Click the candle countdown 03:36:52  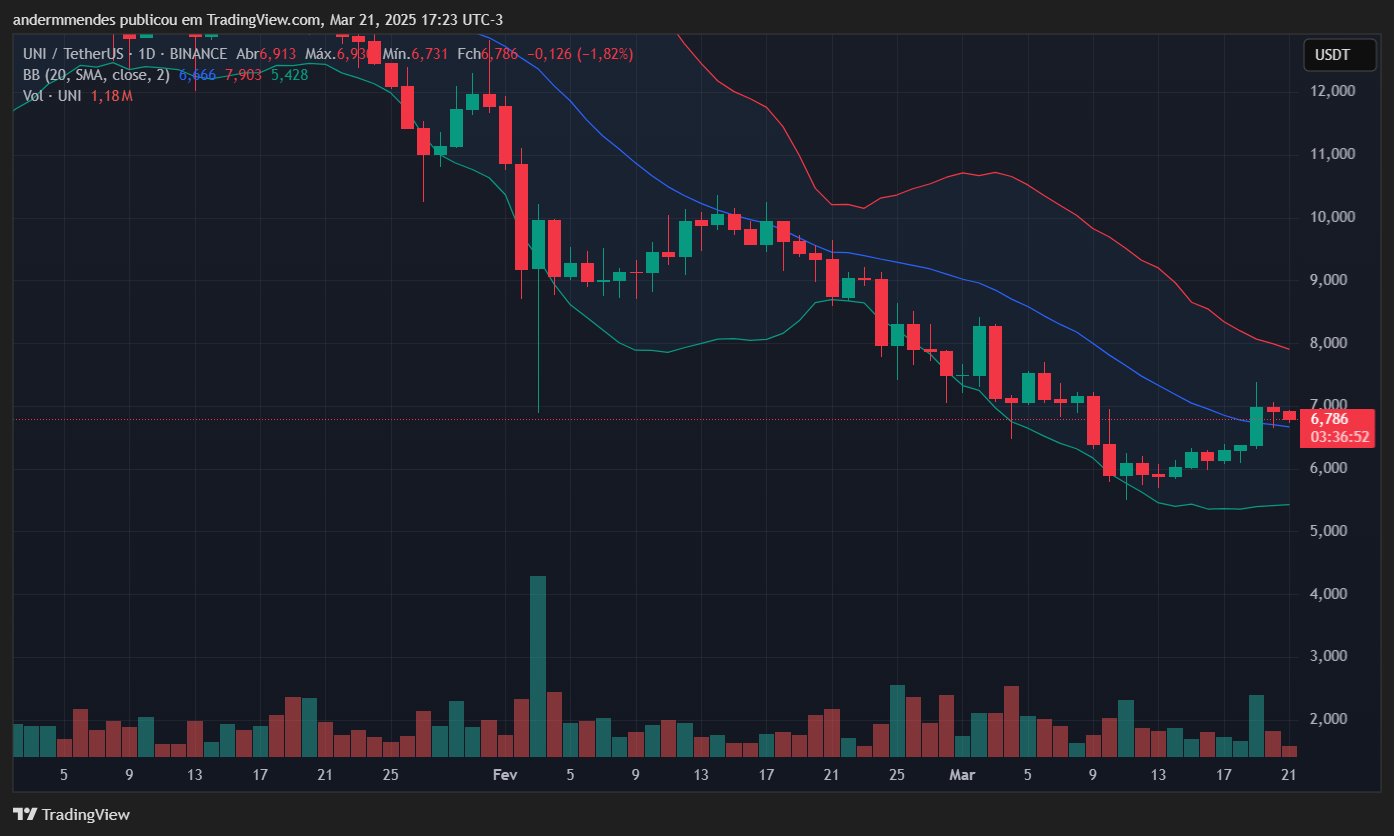coord(1340,437)
